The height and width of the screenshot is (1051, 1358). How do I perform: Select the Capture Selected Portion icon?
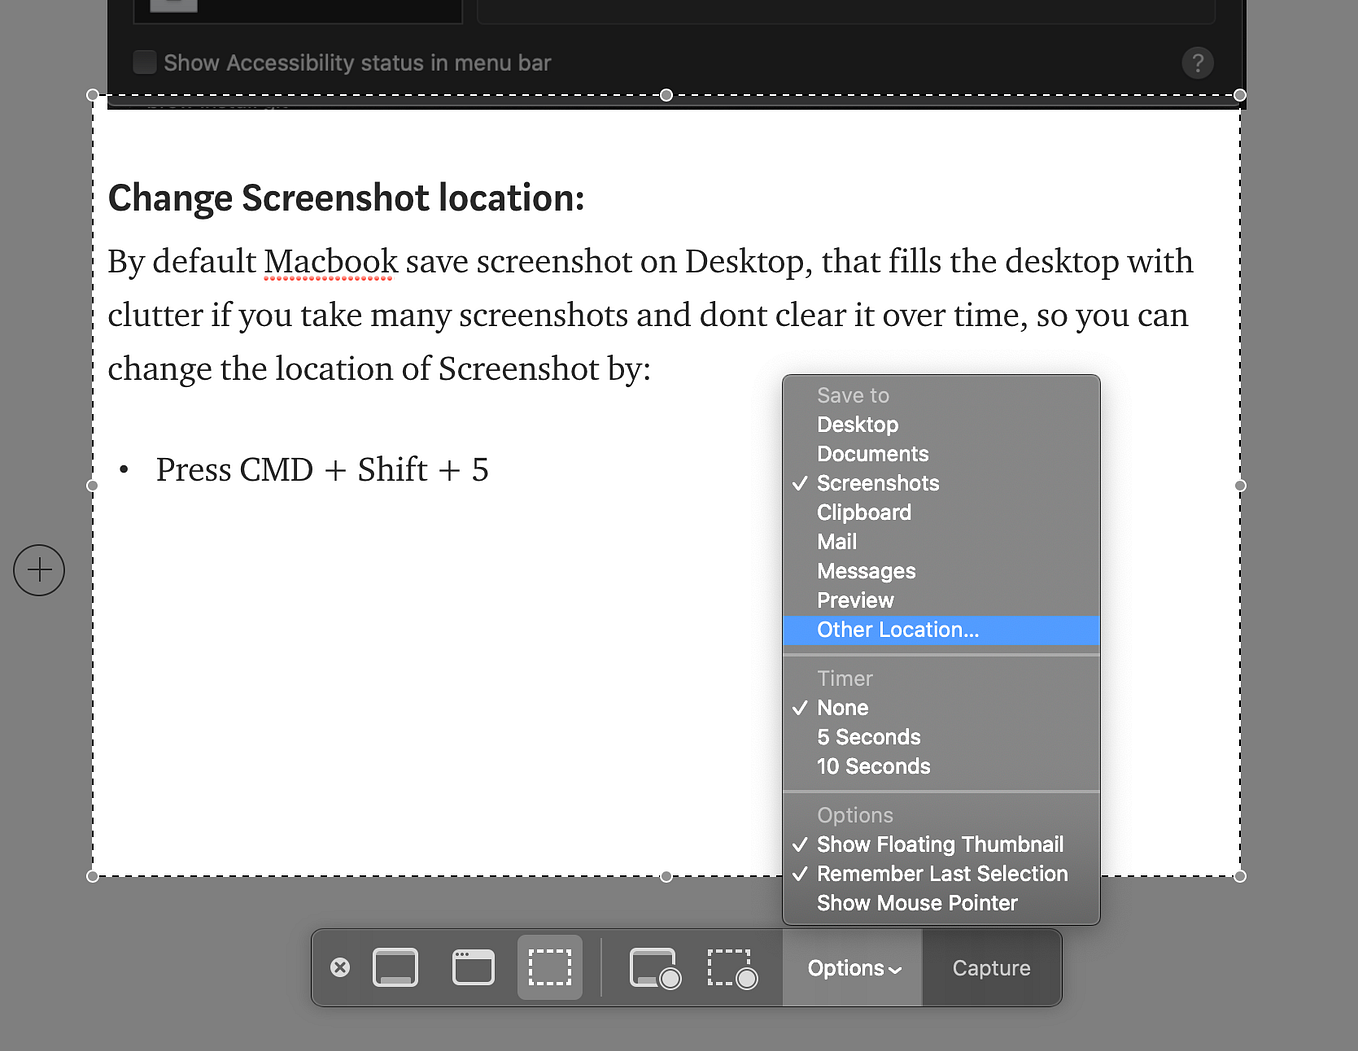(x=549, y=967)
